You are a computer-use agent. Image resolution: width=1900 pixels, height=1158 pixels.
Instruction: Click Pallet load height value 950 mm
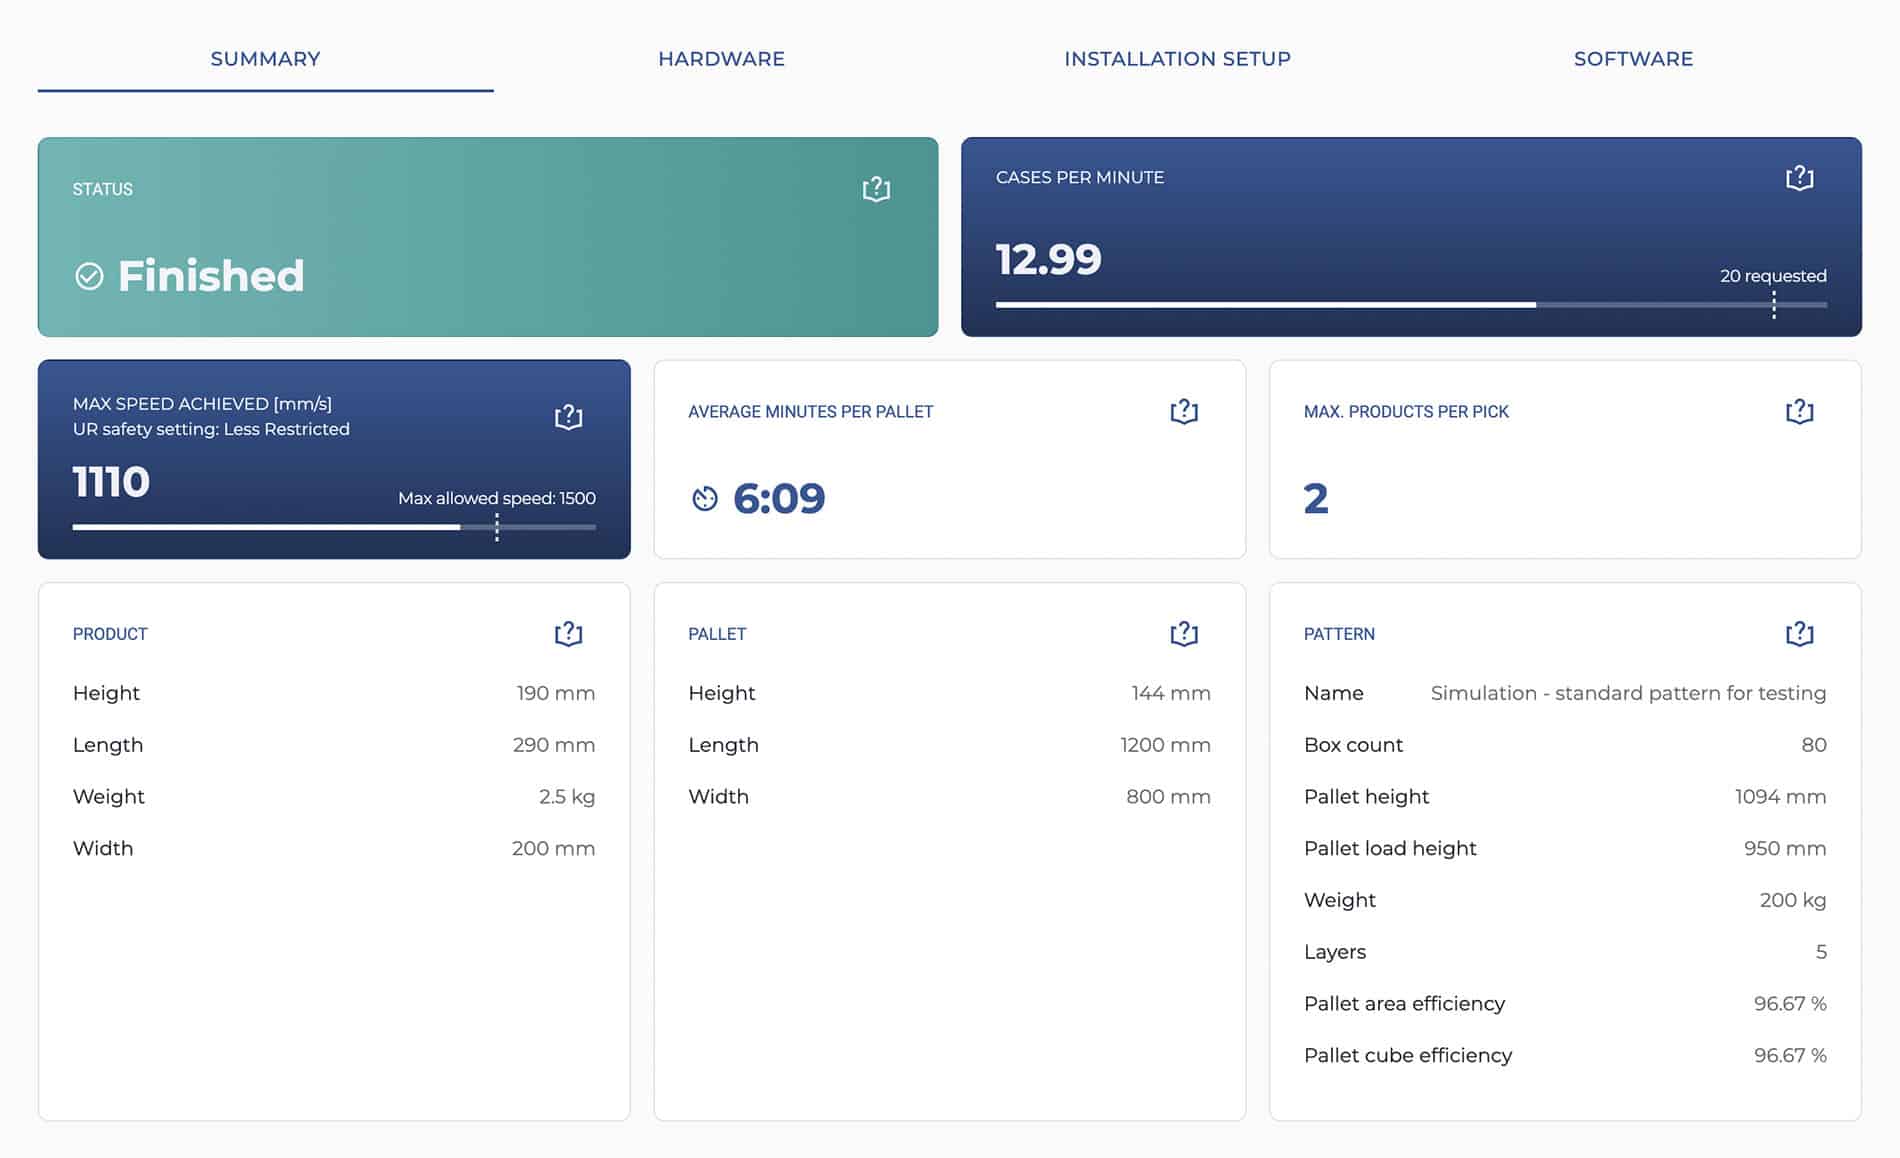1784,848
